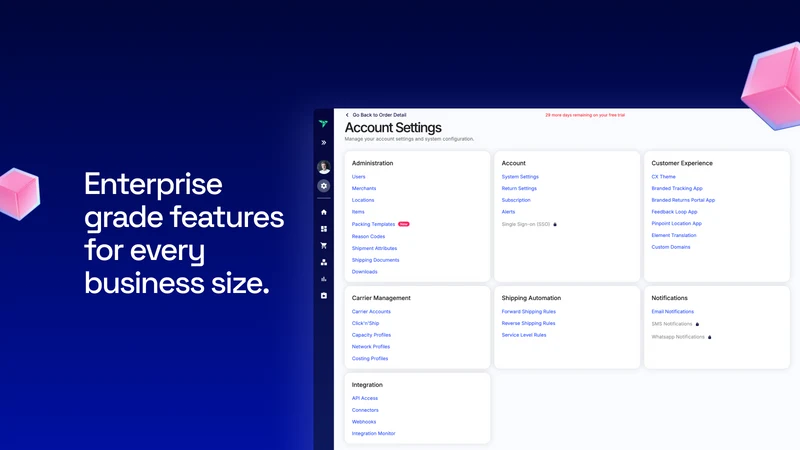Go to Home via house icon
The image size is (800, 450).
323,212
